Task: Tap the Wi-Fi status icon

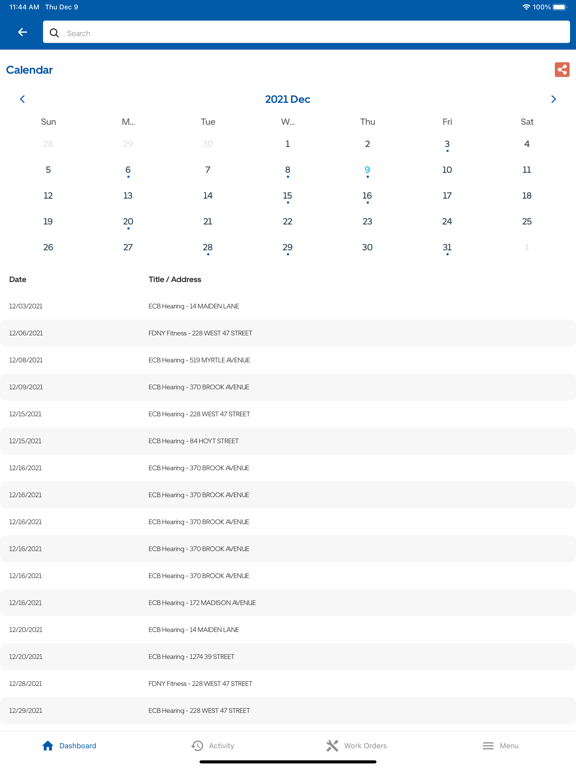Action: (x=527, y=7)
